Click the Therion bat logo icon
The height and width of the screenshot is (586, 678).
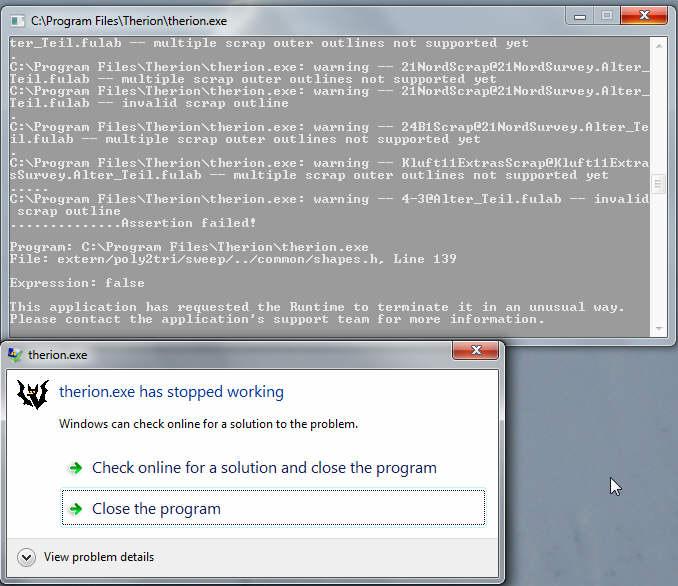[33, 394]
